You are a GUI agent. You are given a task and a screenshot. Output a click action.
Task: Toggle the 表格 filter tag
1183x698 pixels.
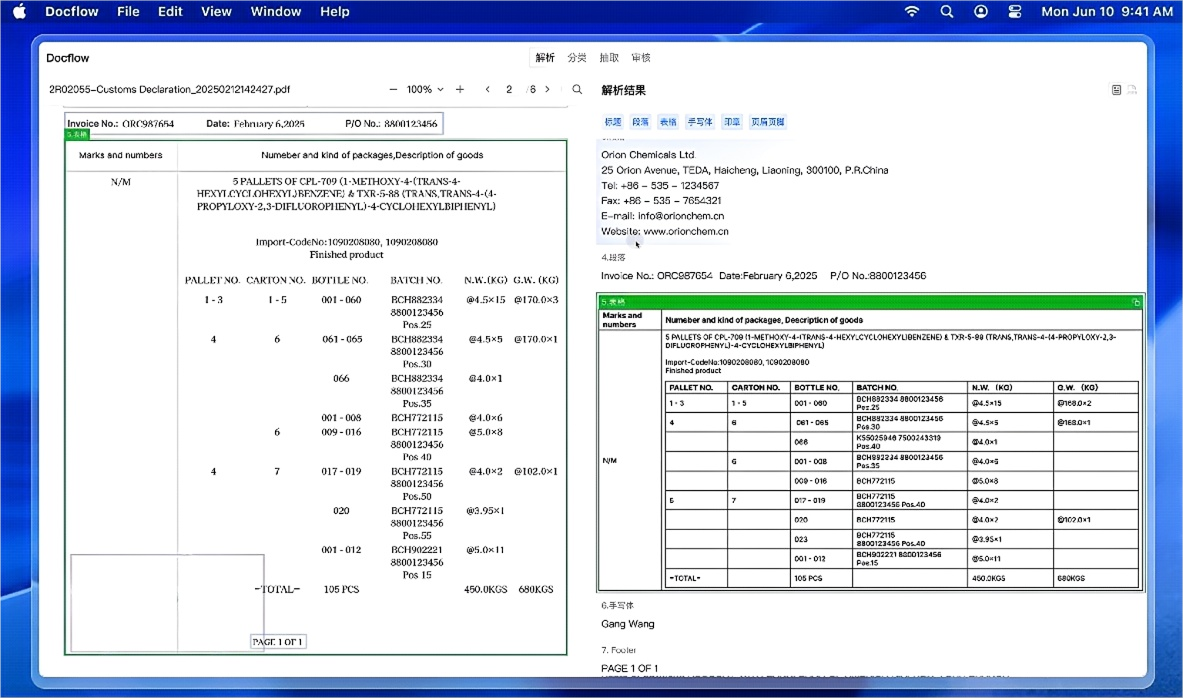pyautogui.click(x=668, y=122)
